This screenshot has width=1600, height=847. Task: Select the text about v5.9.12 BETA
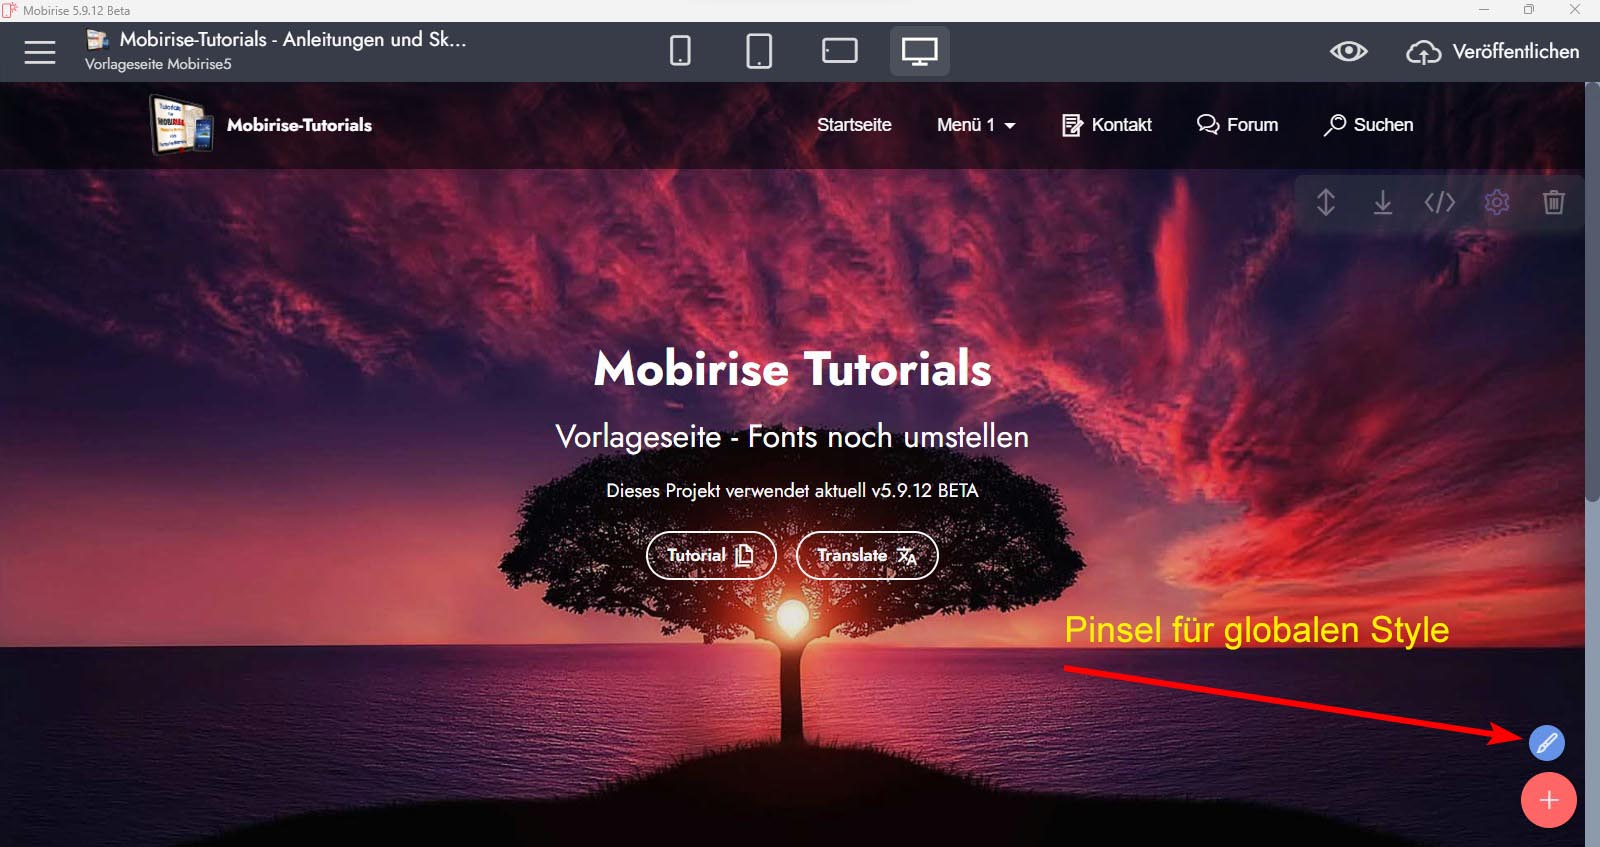pyautogui.click(x=792, y=490)
